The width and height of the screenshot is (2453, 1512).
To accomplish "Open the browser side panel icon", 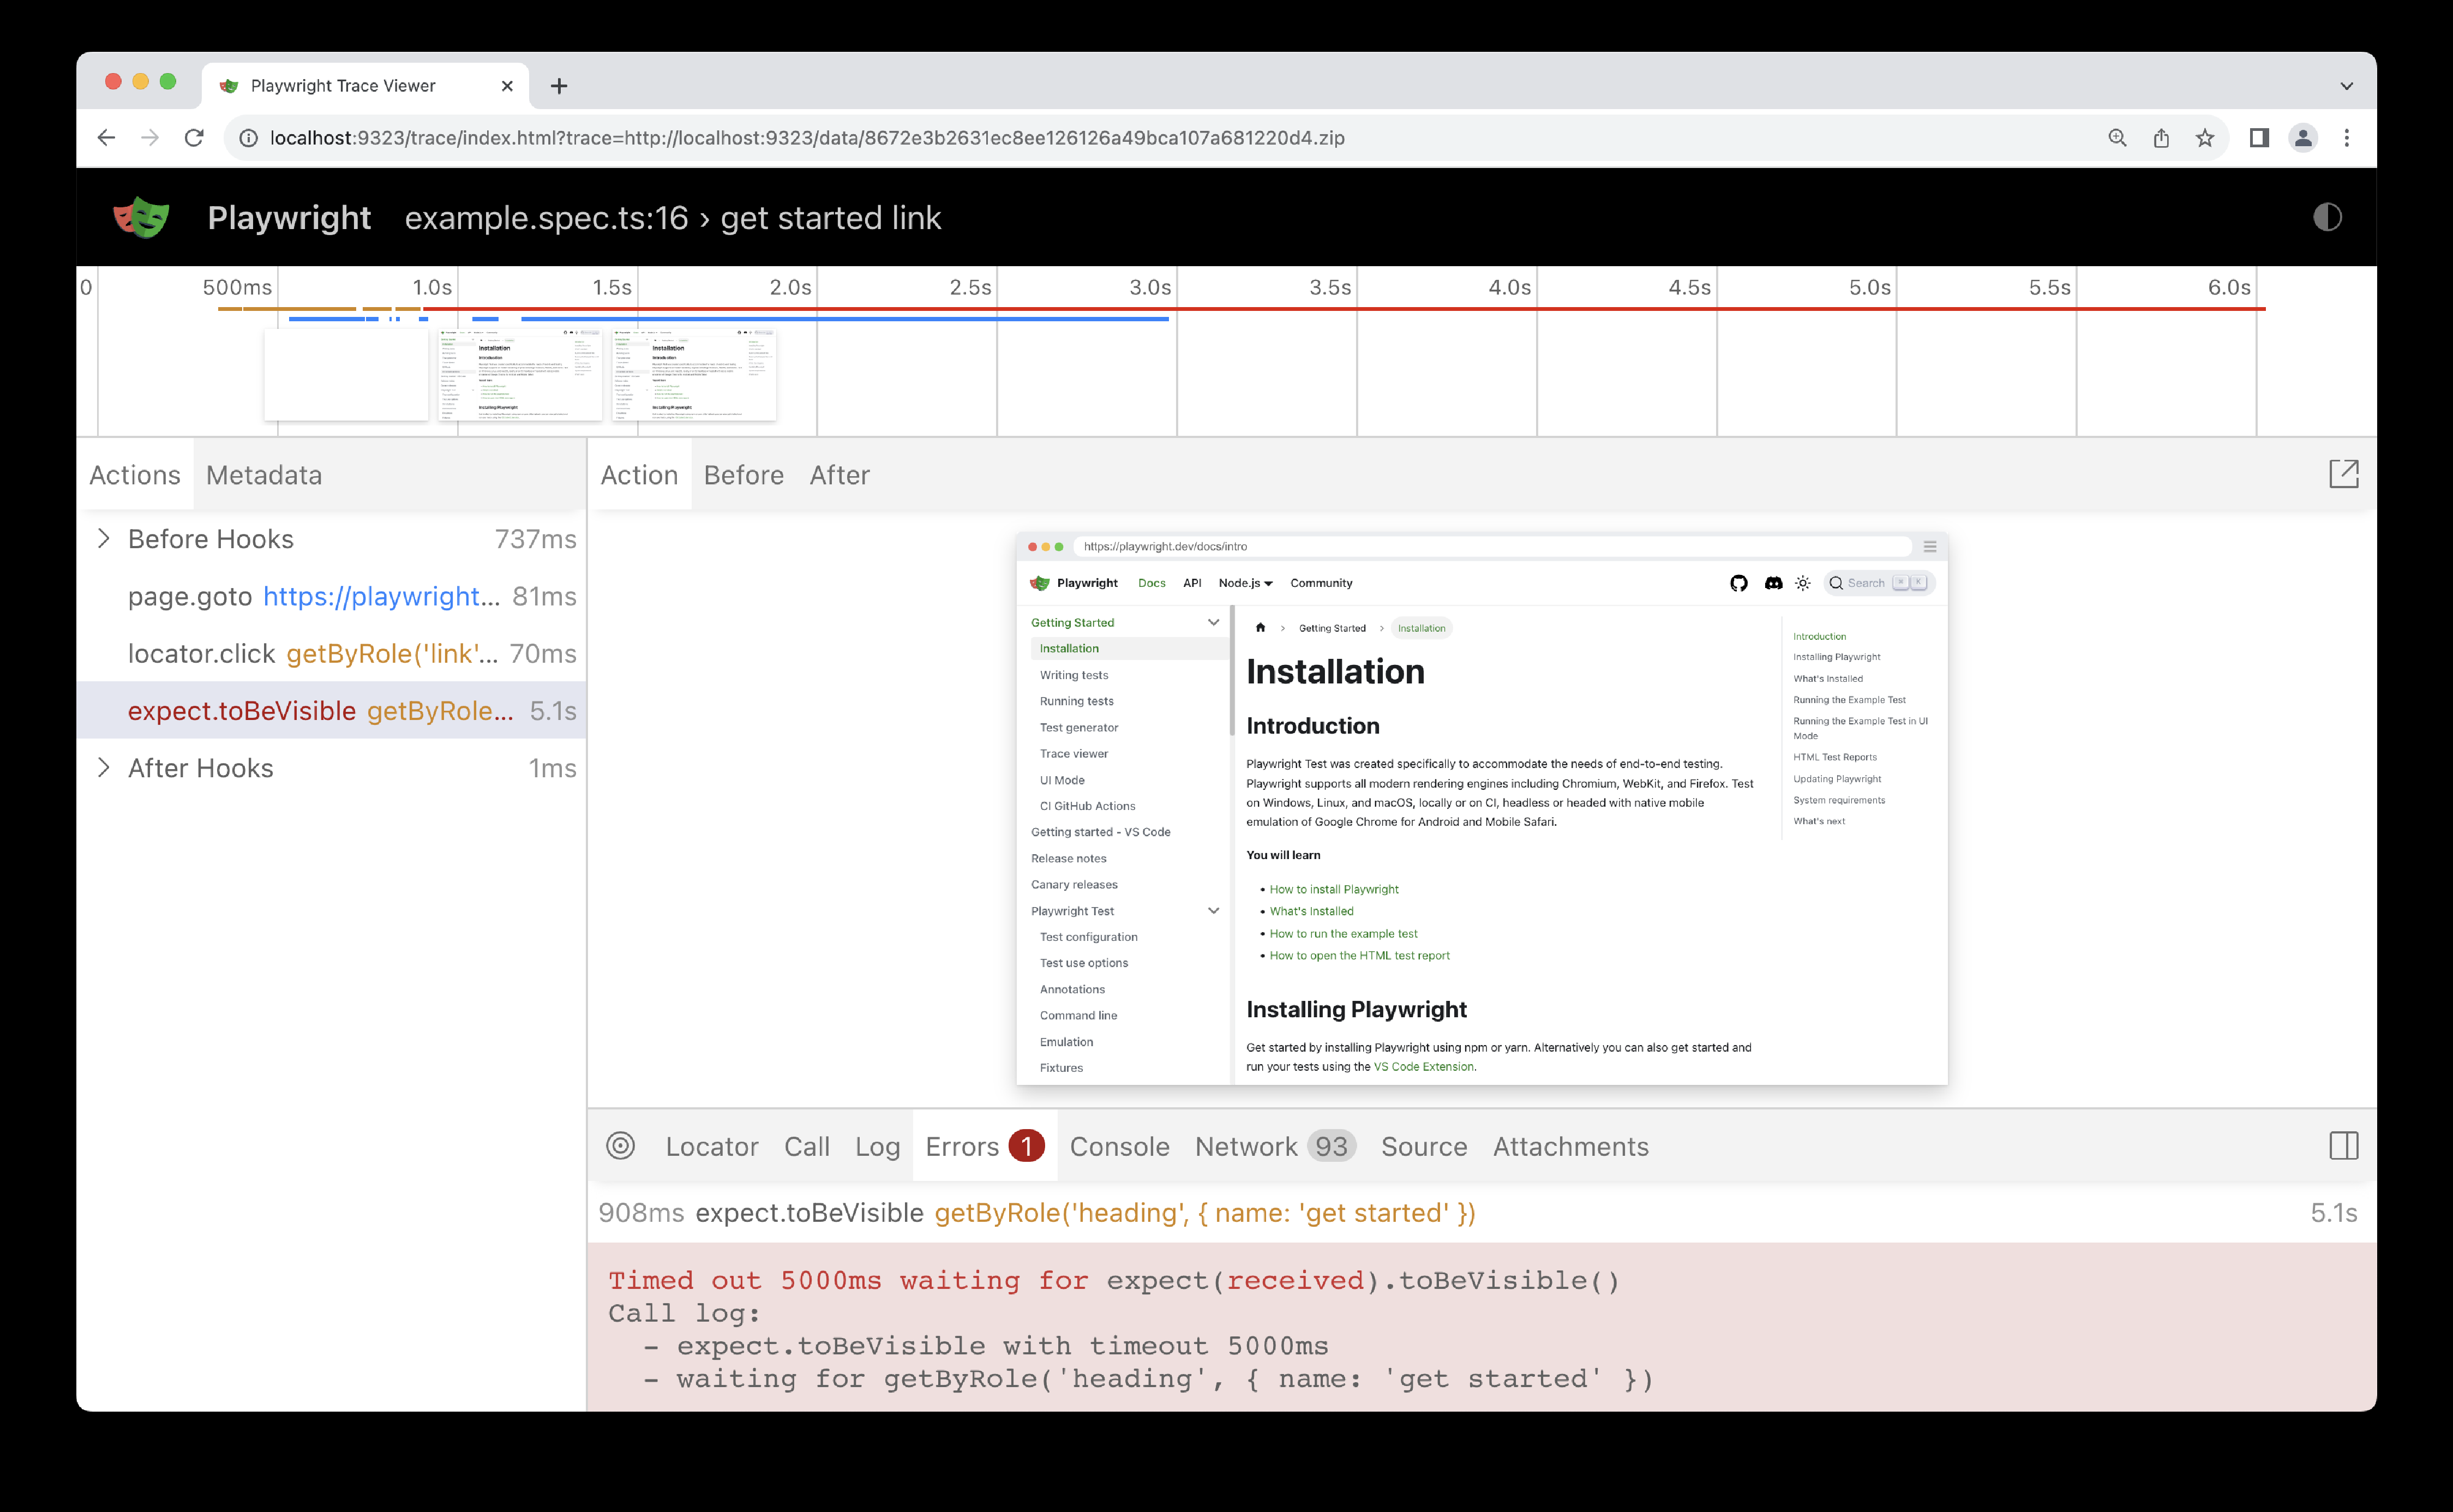I will tap(2258, 138).
